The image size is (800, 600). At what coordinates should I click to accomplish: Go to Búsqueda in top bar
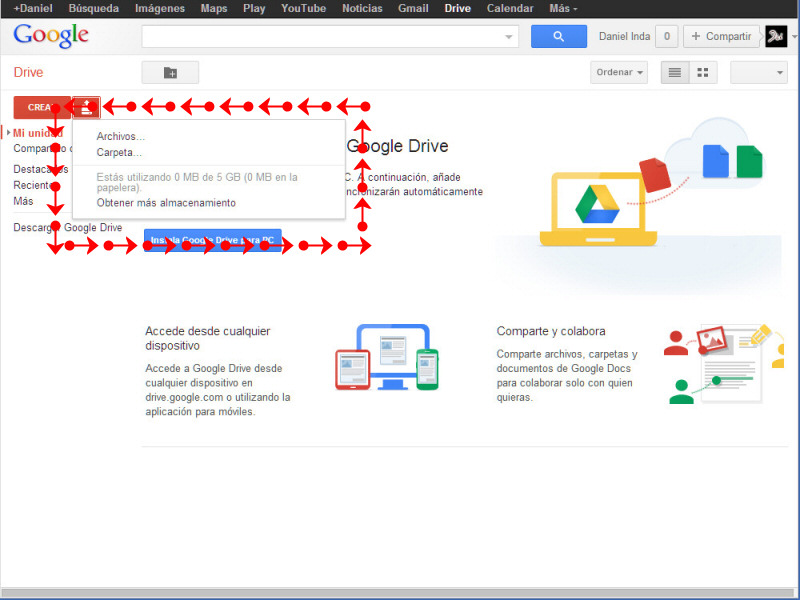[x=93, y=8]
